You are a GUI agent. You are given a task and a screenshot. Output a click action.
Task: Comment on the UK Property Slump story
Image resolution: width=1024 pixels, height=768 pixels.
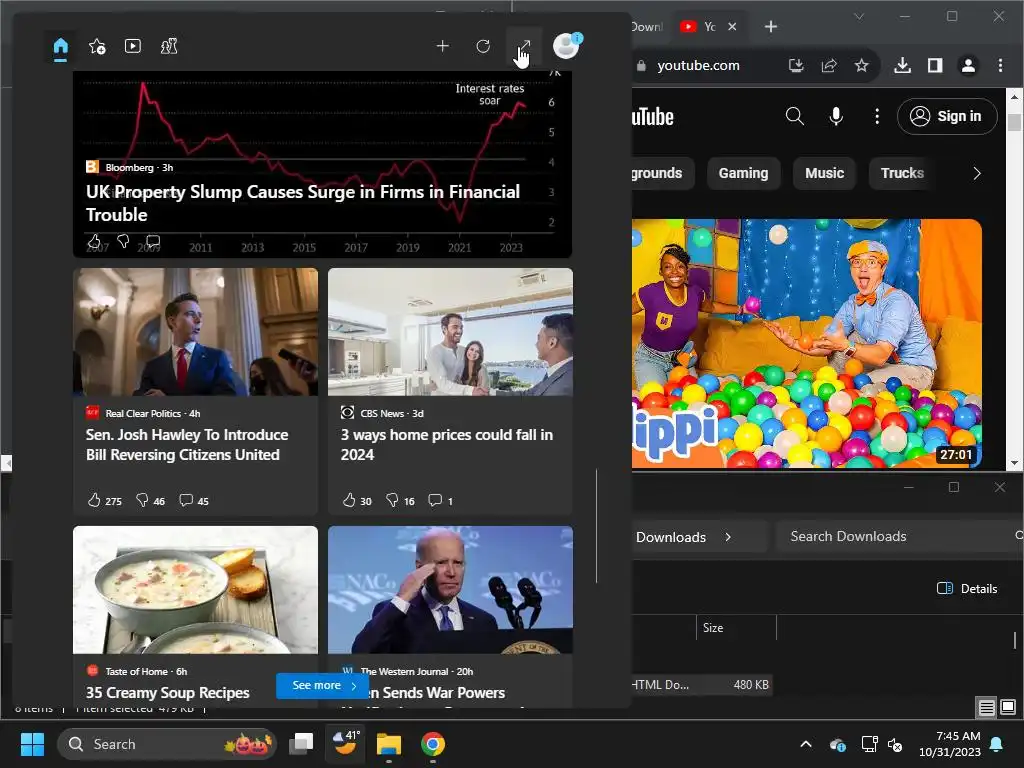click(x=153, y=241)
